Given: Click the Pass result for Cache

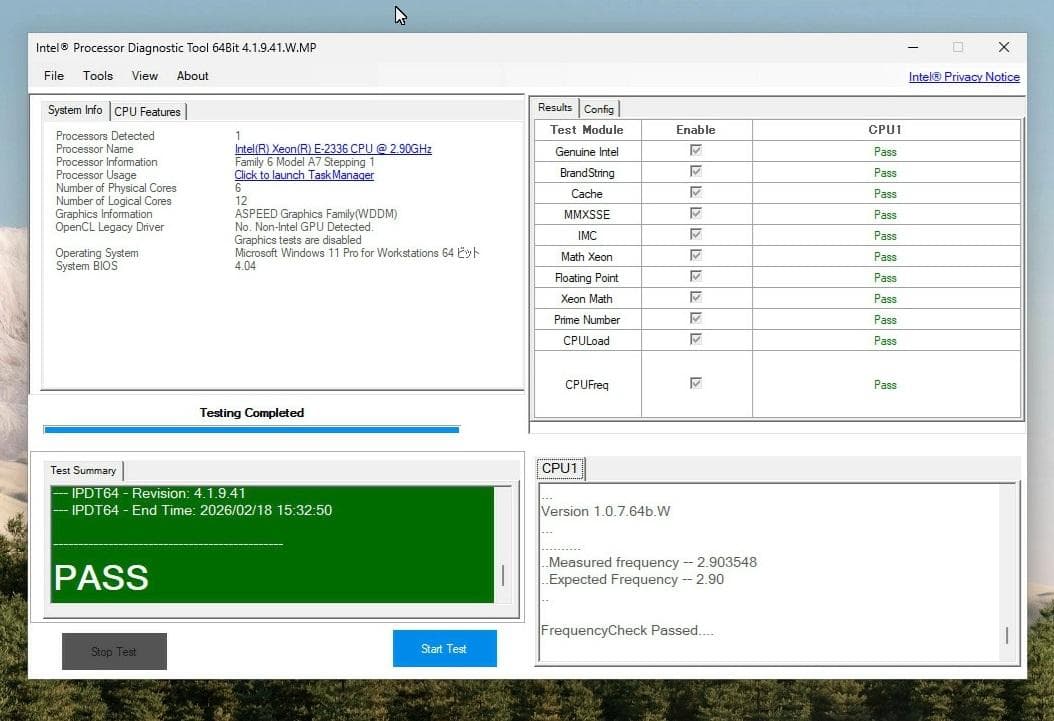Looking at the screenshot, I should 885,194.
